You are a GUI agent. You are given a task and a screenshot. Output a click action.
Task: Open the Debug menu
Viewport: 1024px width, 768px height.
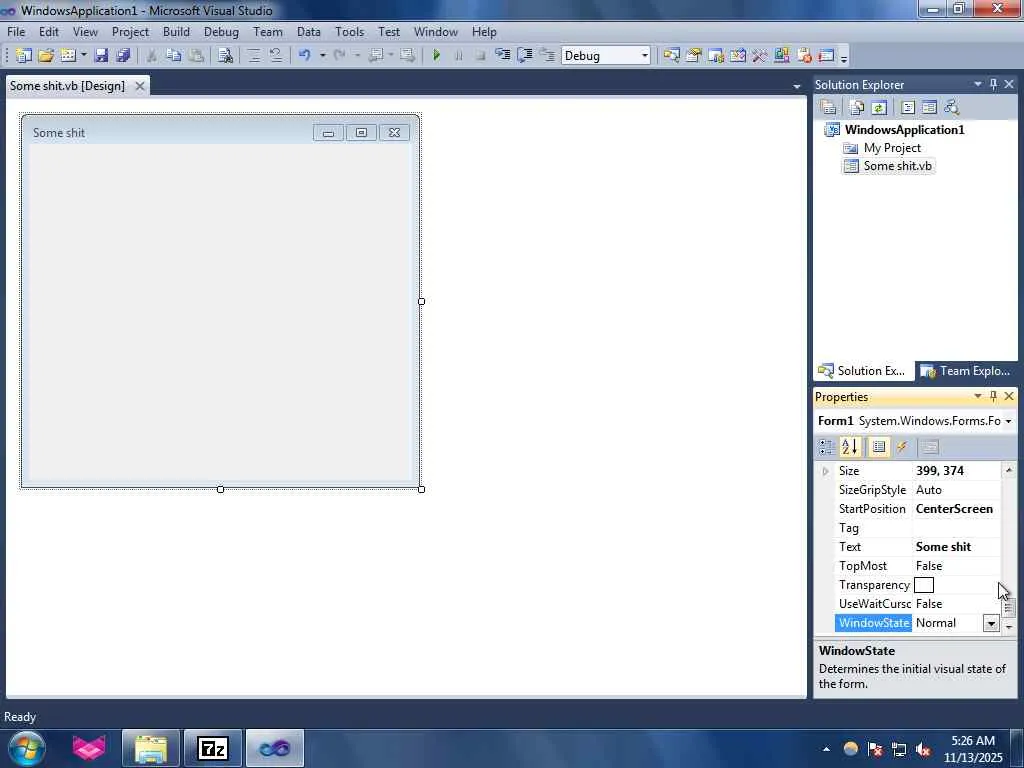click(221, 31)
